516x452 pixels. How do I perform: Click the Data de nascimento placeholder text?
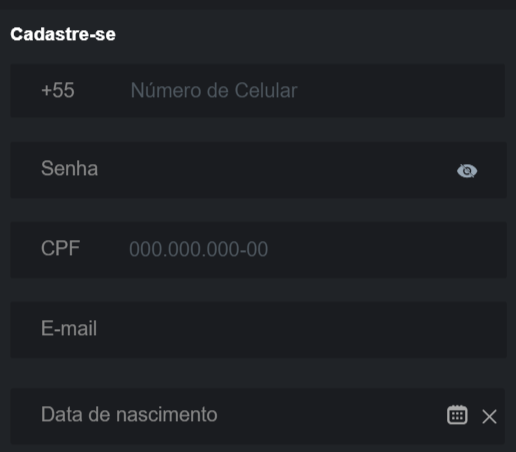tap(129, 415)
